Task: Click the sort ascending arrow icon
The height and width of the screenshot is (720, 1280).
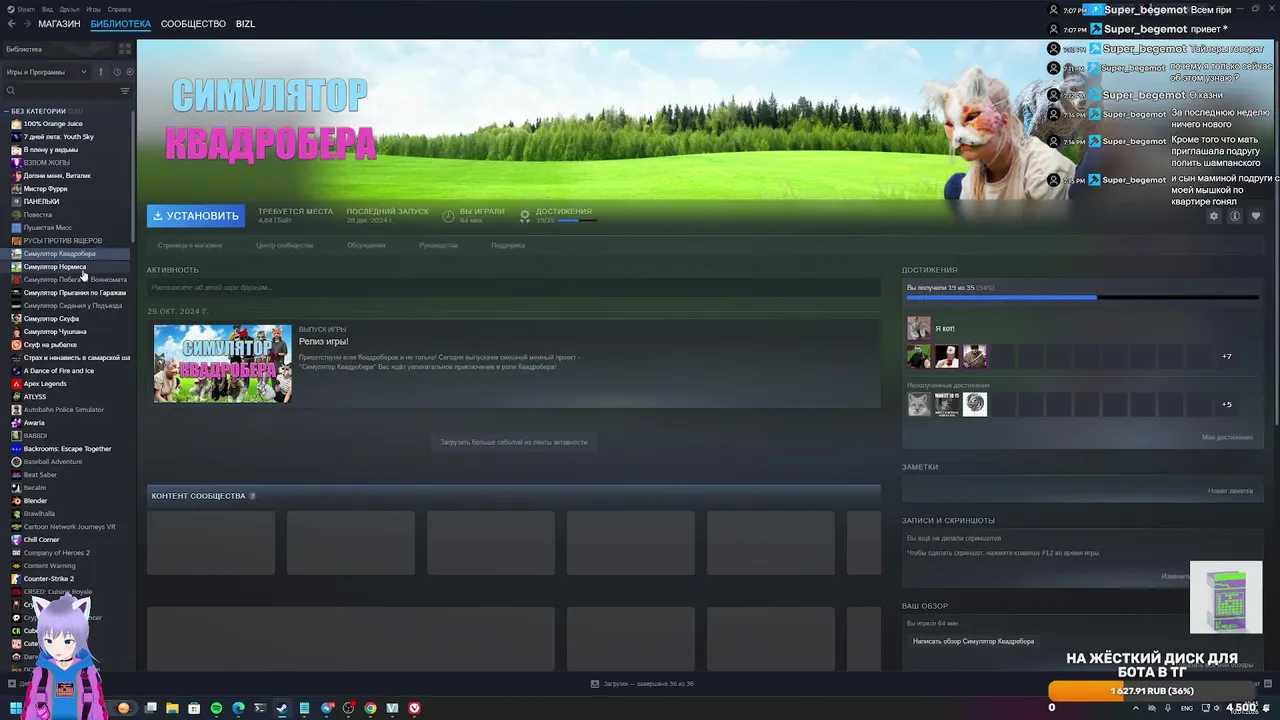Action: point(100,72)
